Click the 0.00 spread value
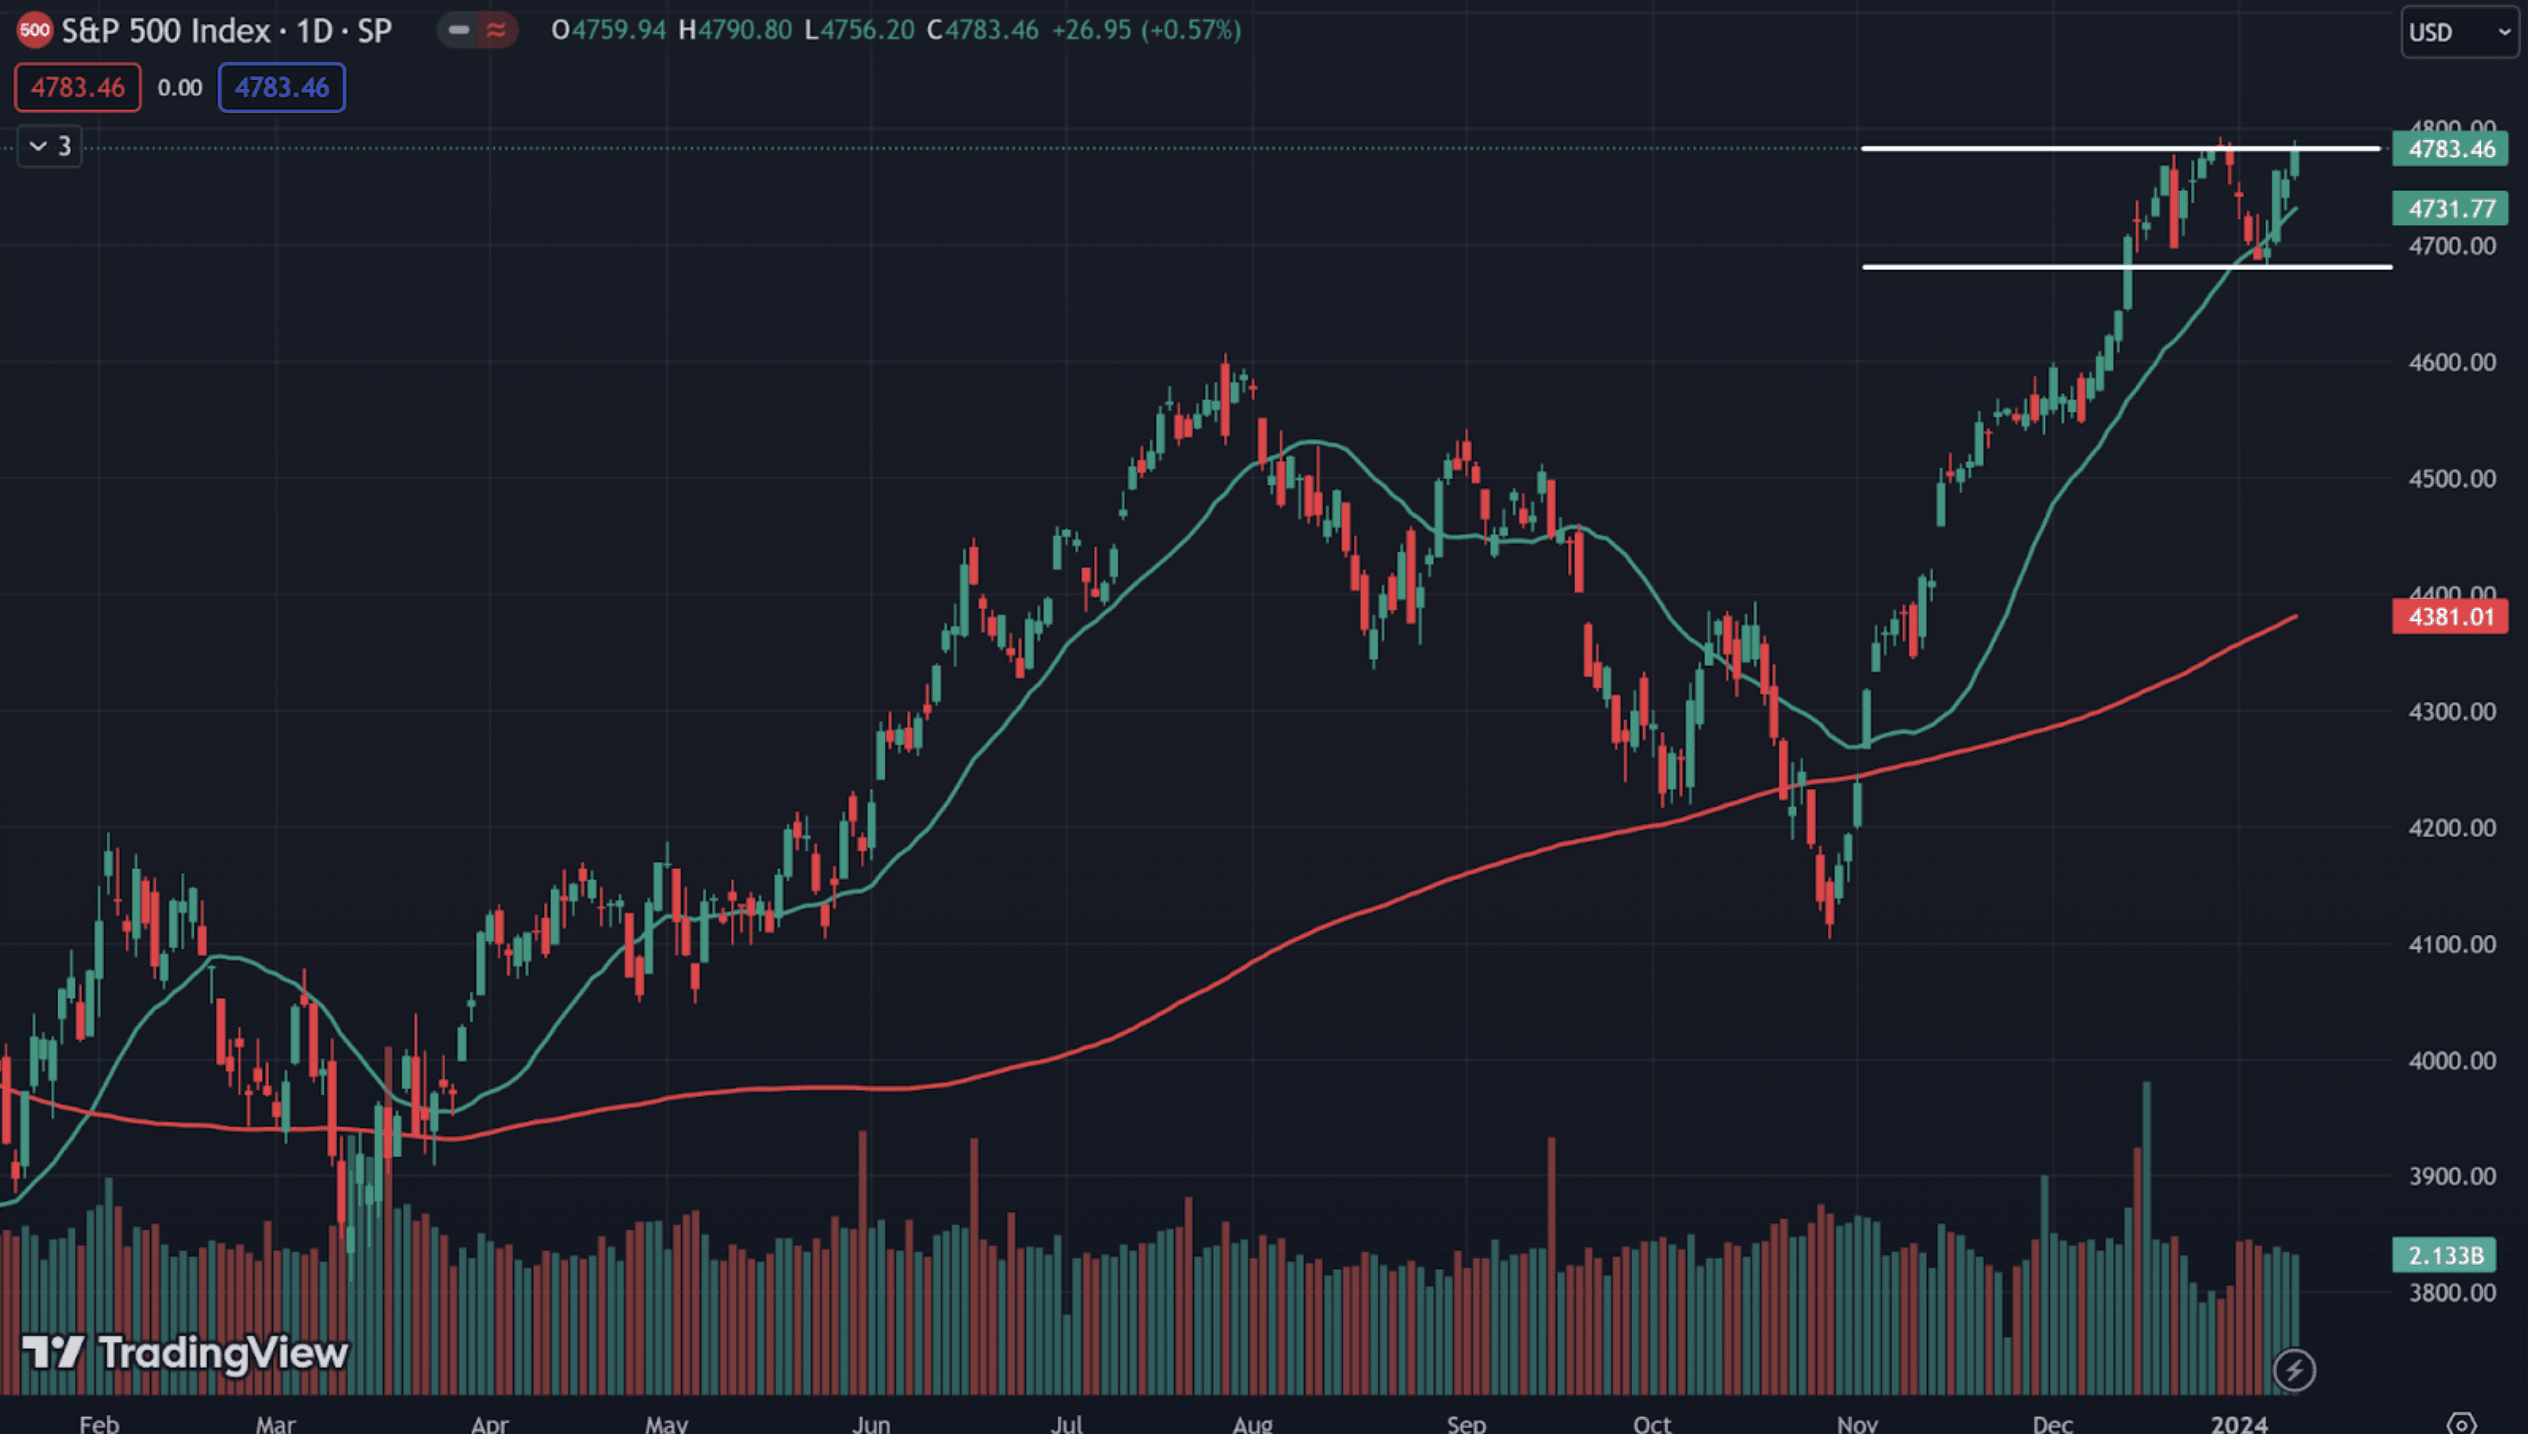 pos(180,88)
